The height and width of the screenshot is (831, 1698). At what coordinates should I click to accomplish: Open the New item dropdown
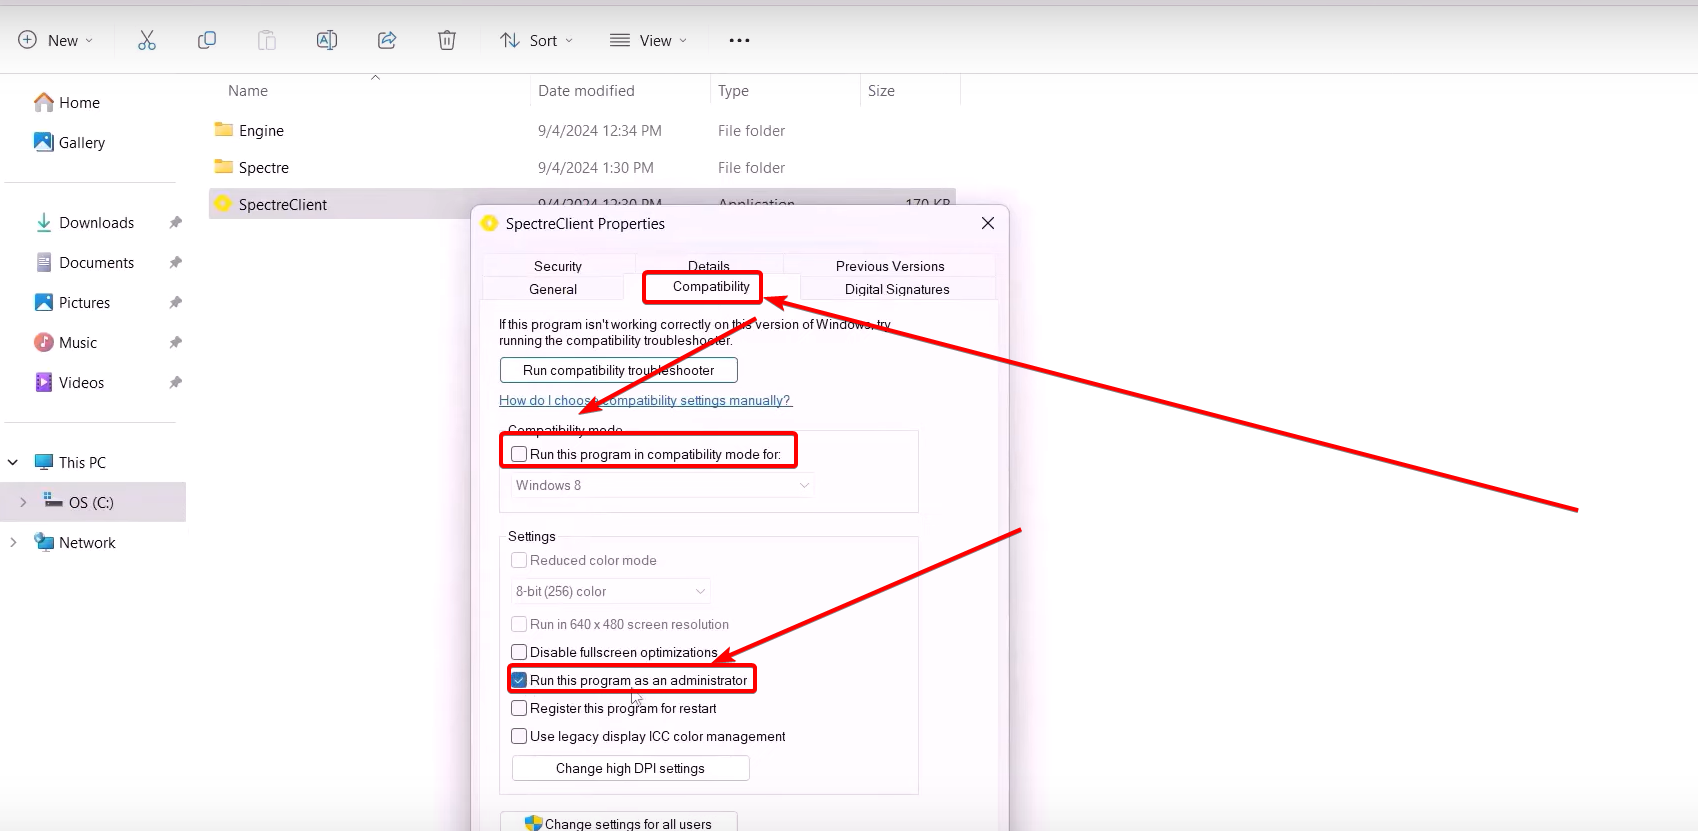click(56, 40)
